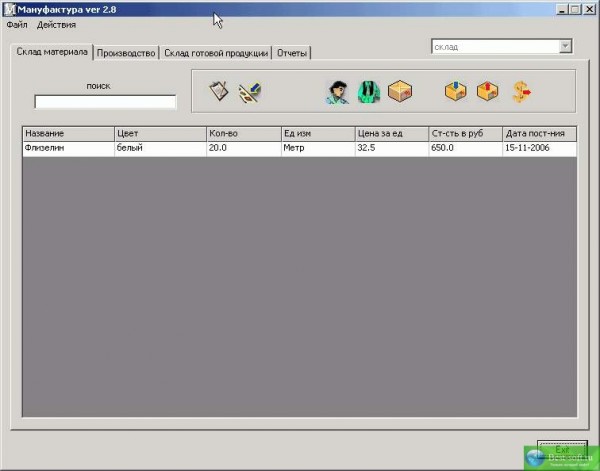Open the Файл menu
This screenshot has height=471, width=600.
16,24
